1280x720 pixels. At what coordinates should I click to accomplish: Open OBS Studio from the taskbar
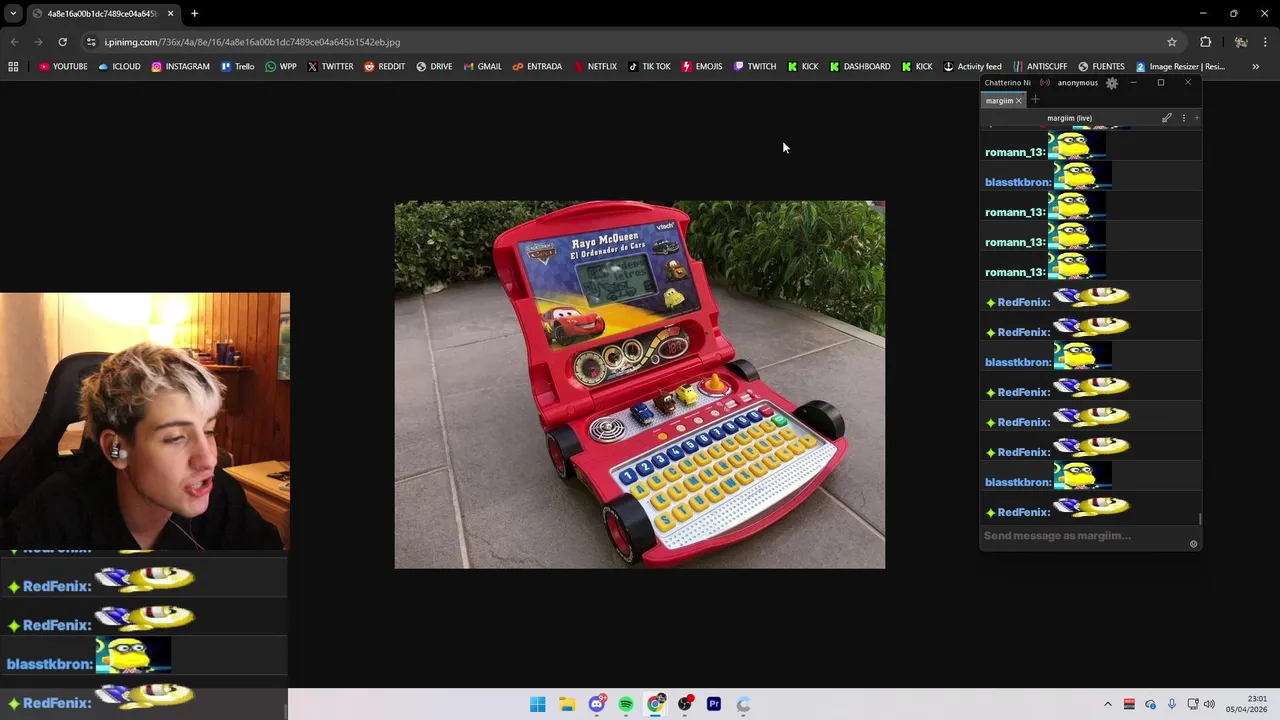tap(685, 704)
